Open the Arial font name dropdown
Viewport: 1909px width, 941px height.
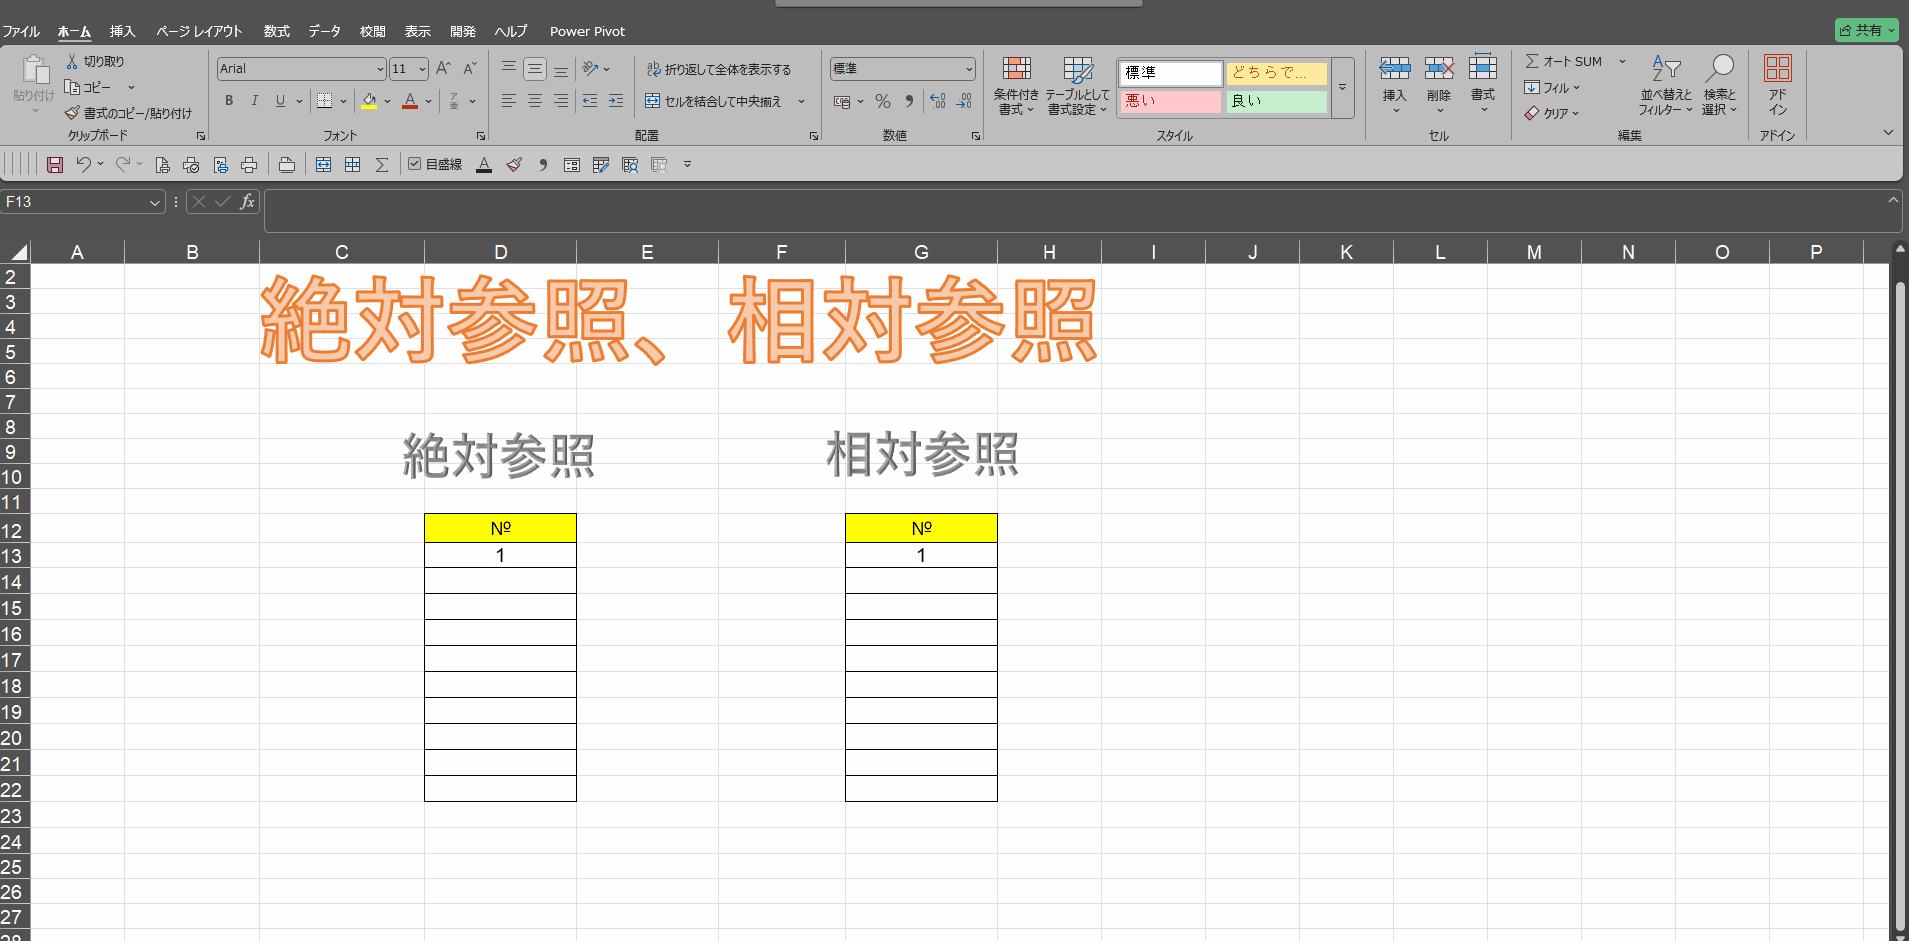click(380, 69)
